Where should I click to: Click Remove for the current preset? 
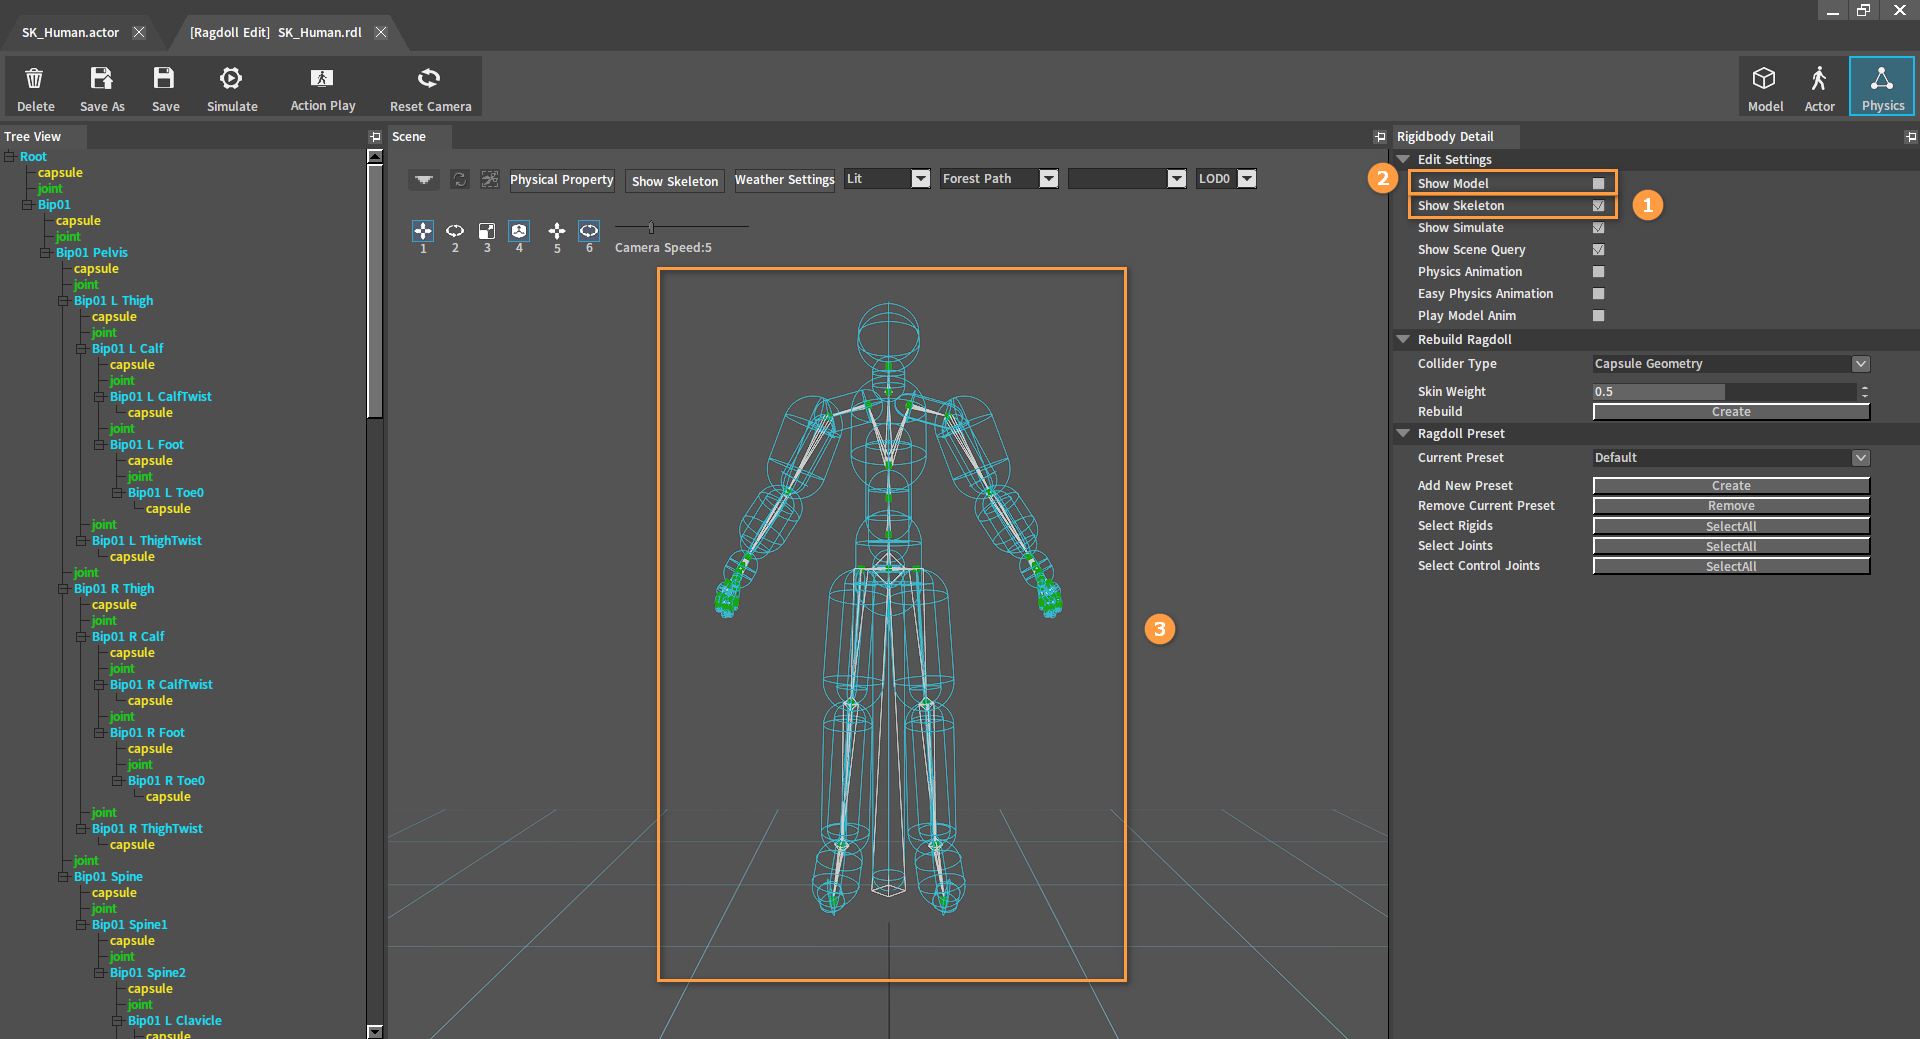(x=1731, y=506)
